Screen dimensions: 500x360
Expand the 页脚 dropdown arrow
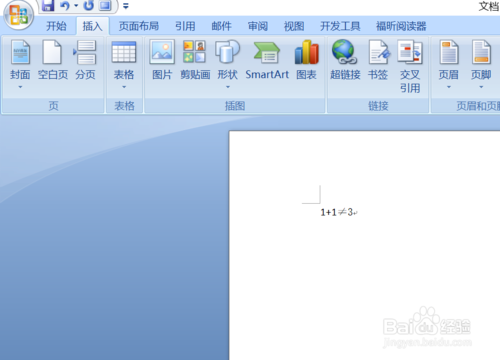[481, 87]
